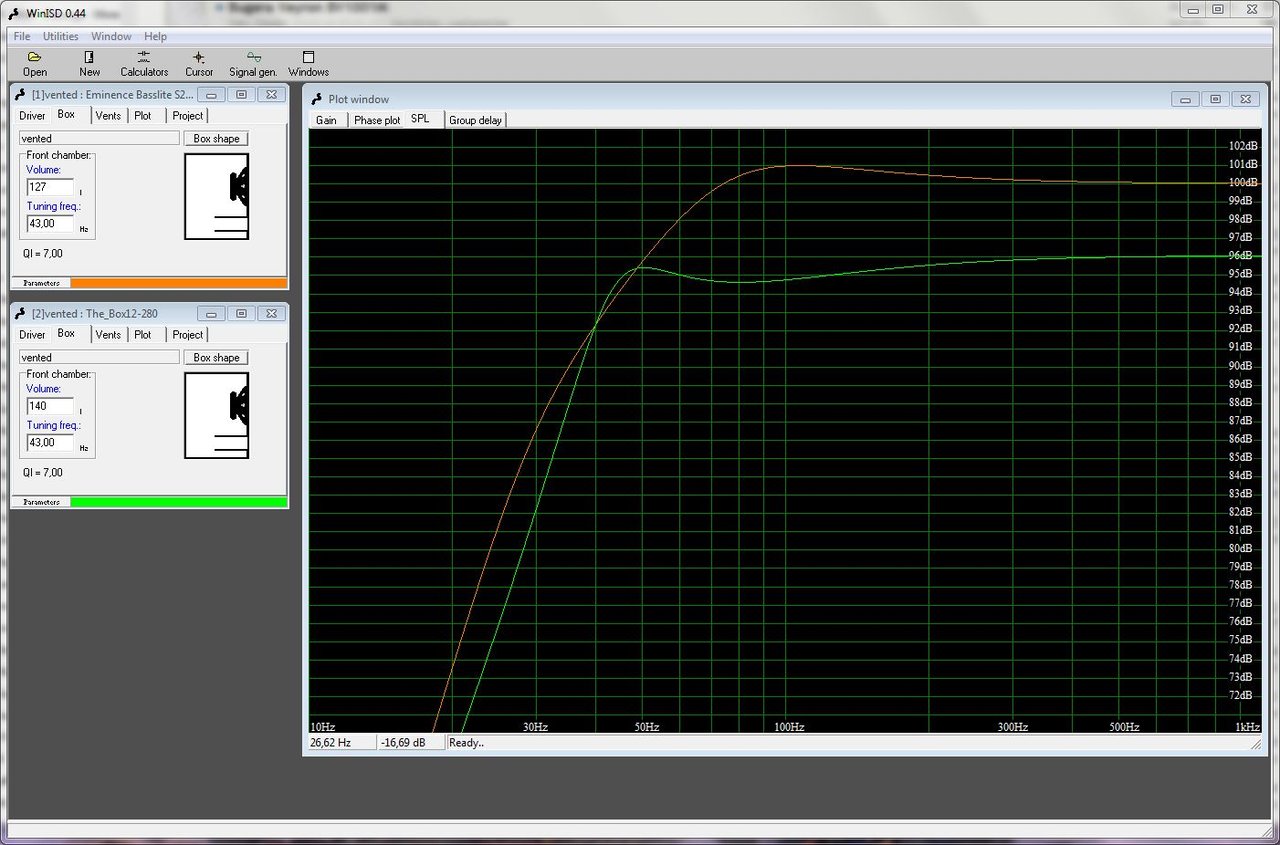Click the orange color bar of project one

coord(178,283)
